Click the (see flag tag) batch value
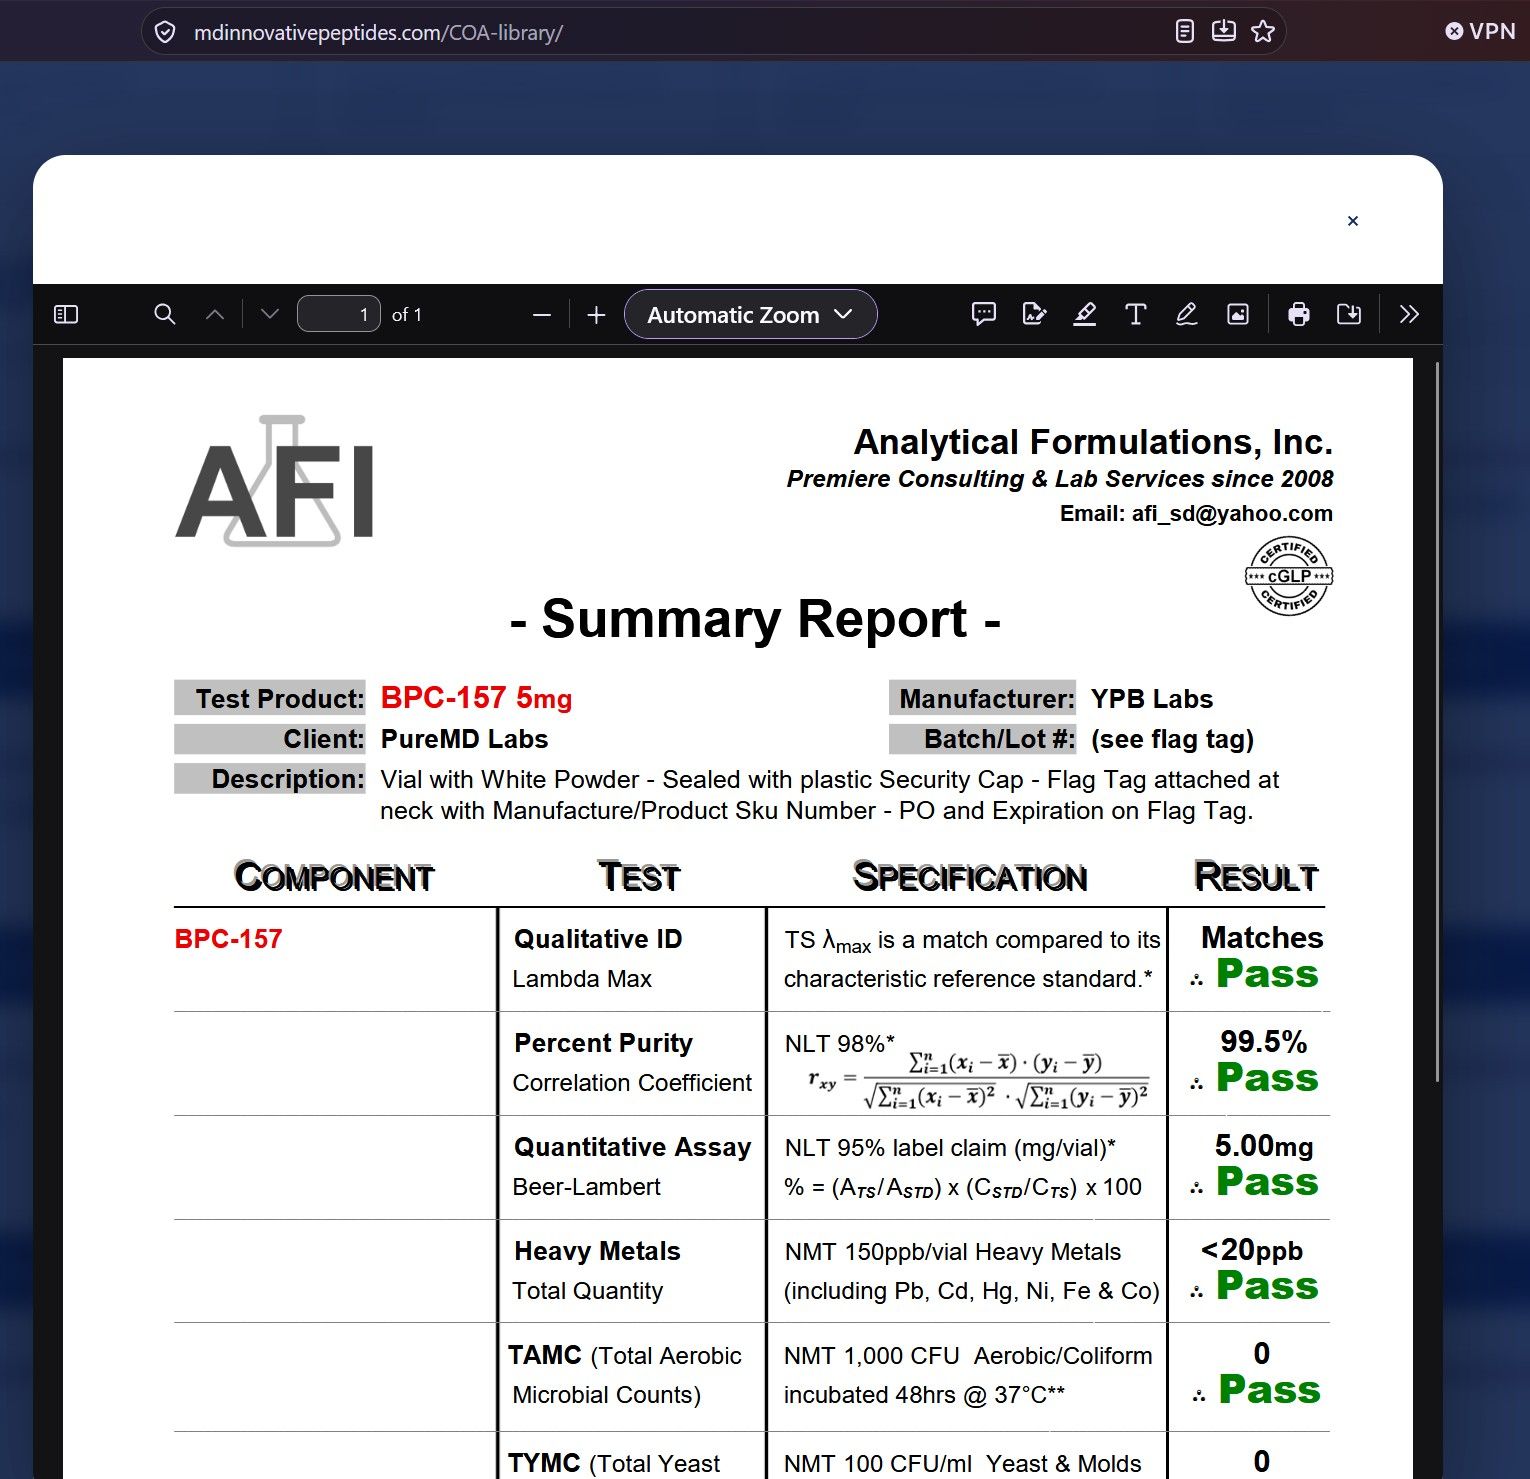Screen dimensions: 1530x1479 coord(1172,739)
